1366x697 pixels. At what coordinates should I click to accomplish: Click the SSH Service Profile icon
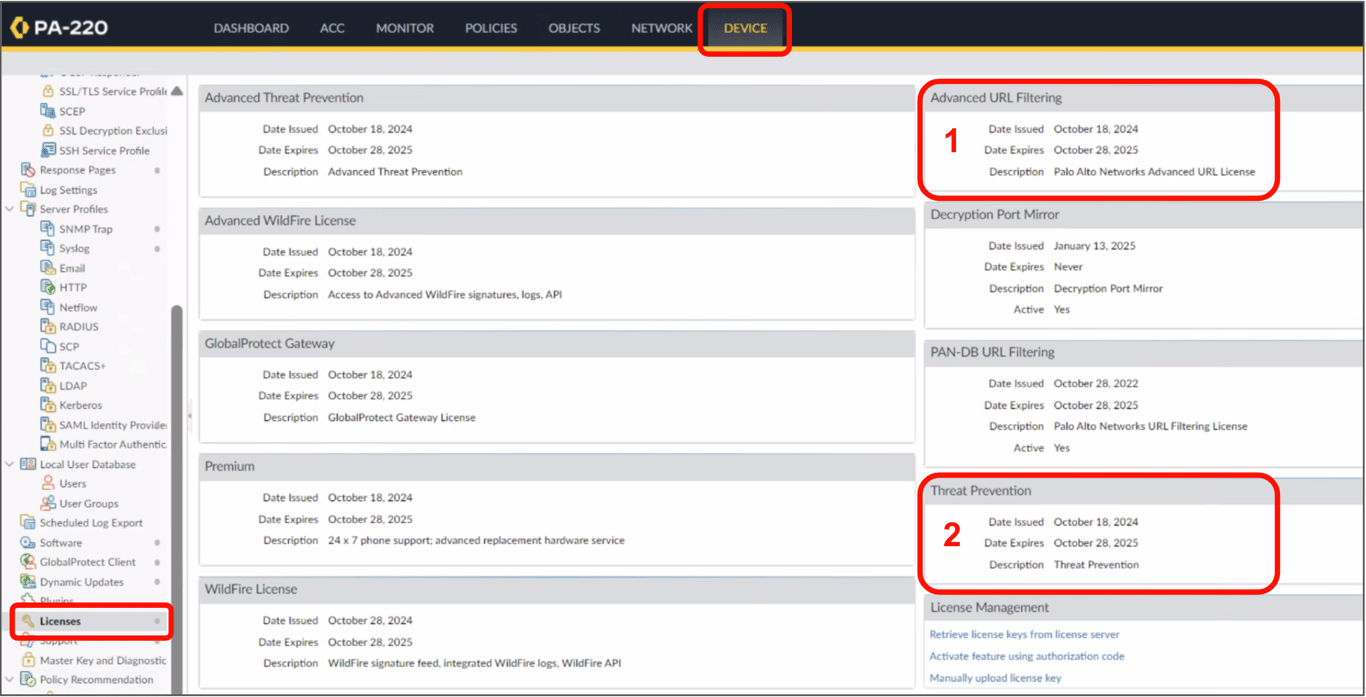47,150
